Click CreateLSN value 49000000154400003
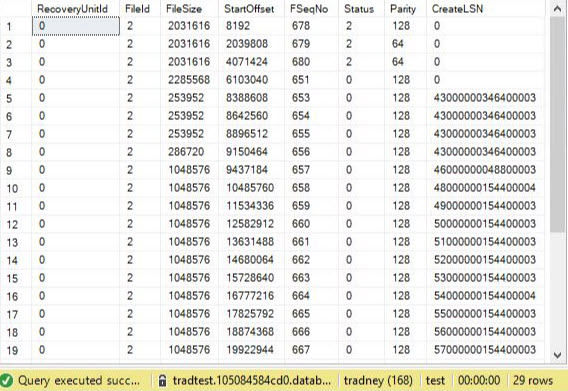 click(485, 206)
